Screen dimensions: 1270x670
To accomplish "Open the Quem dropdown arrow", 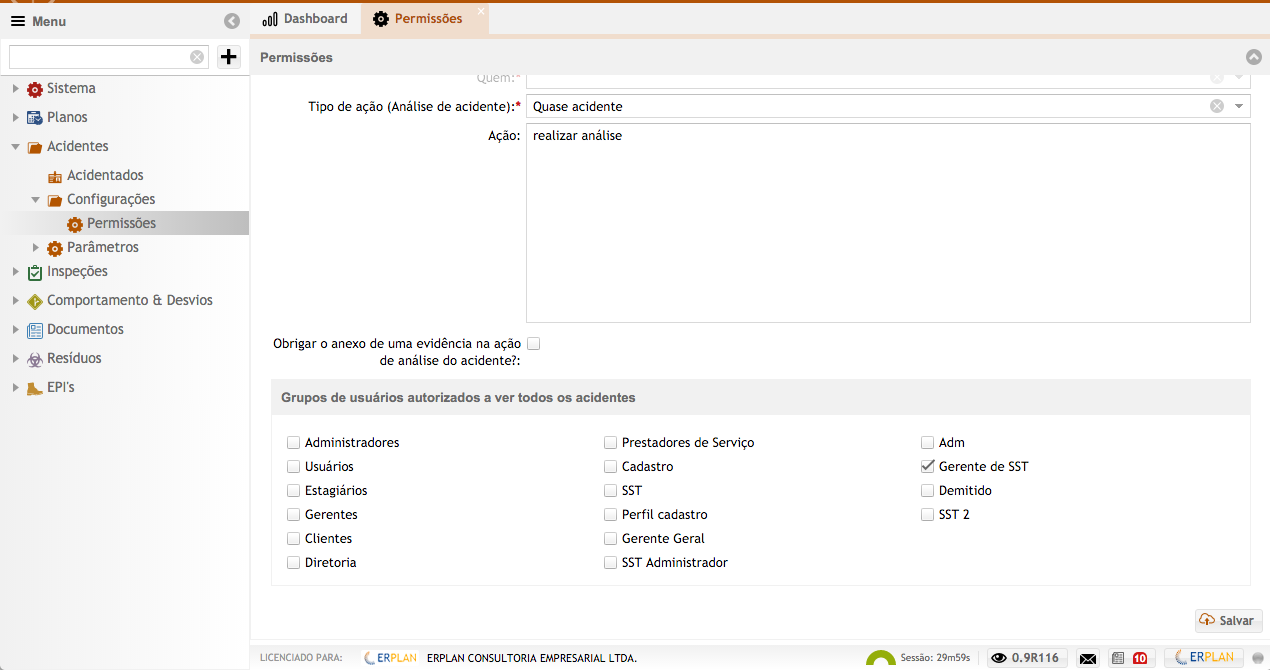I will point(1239,77).
